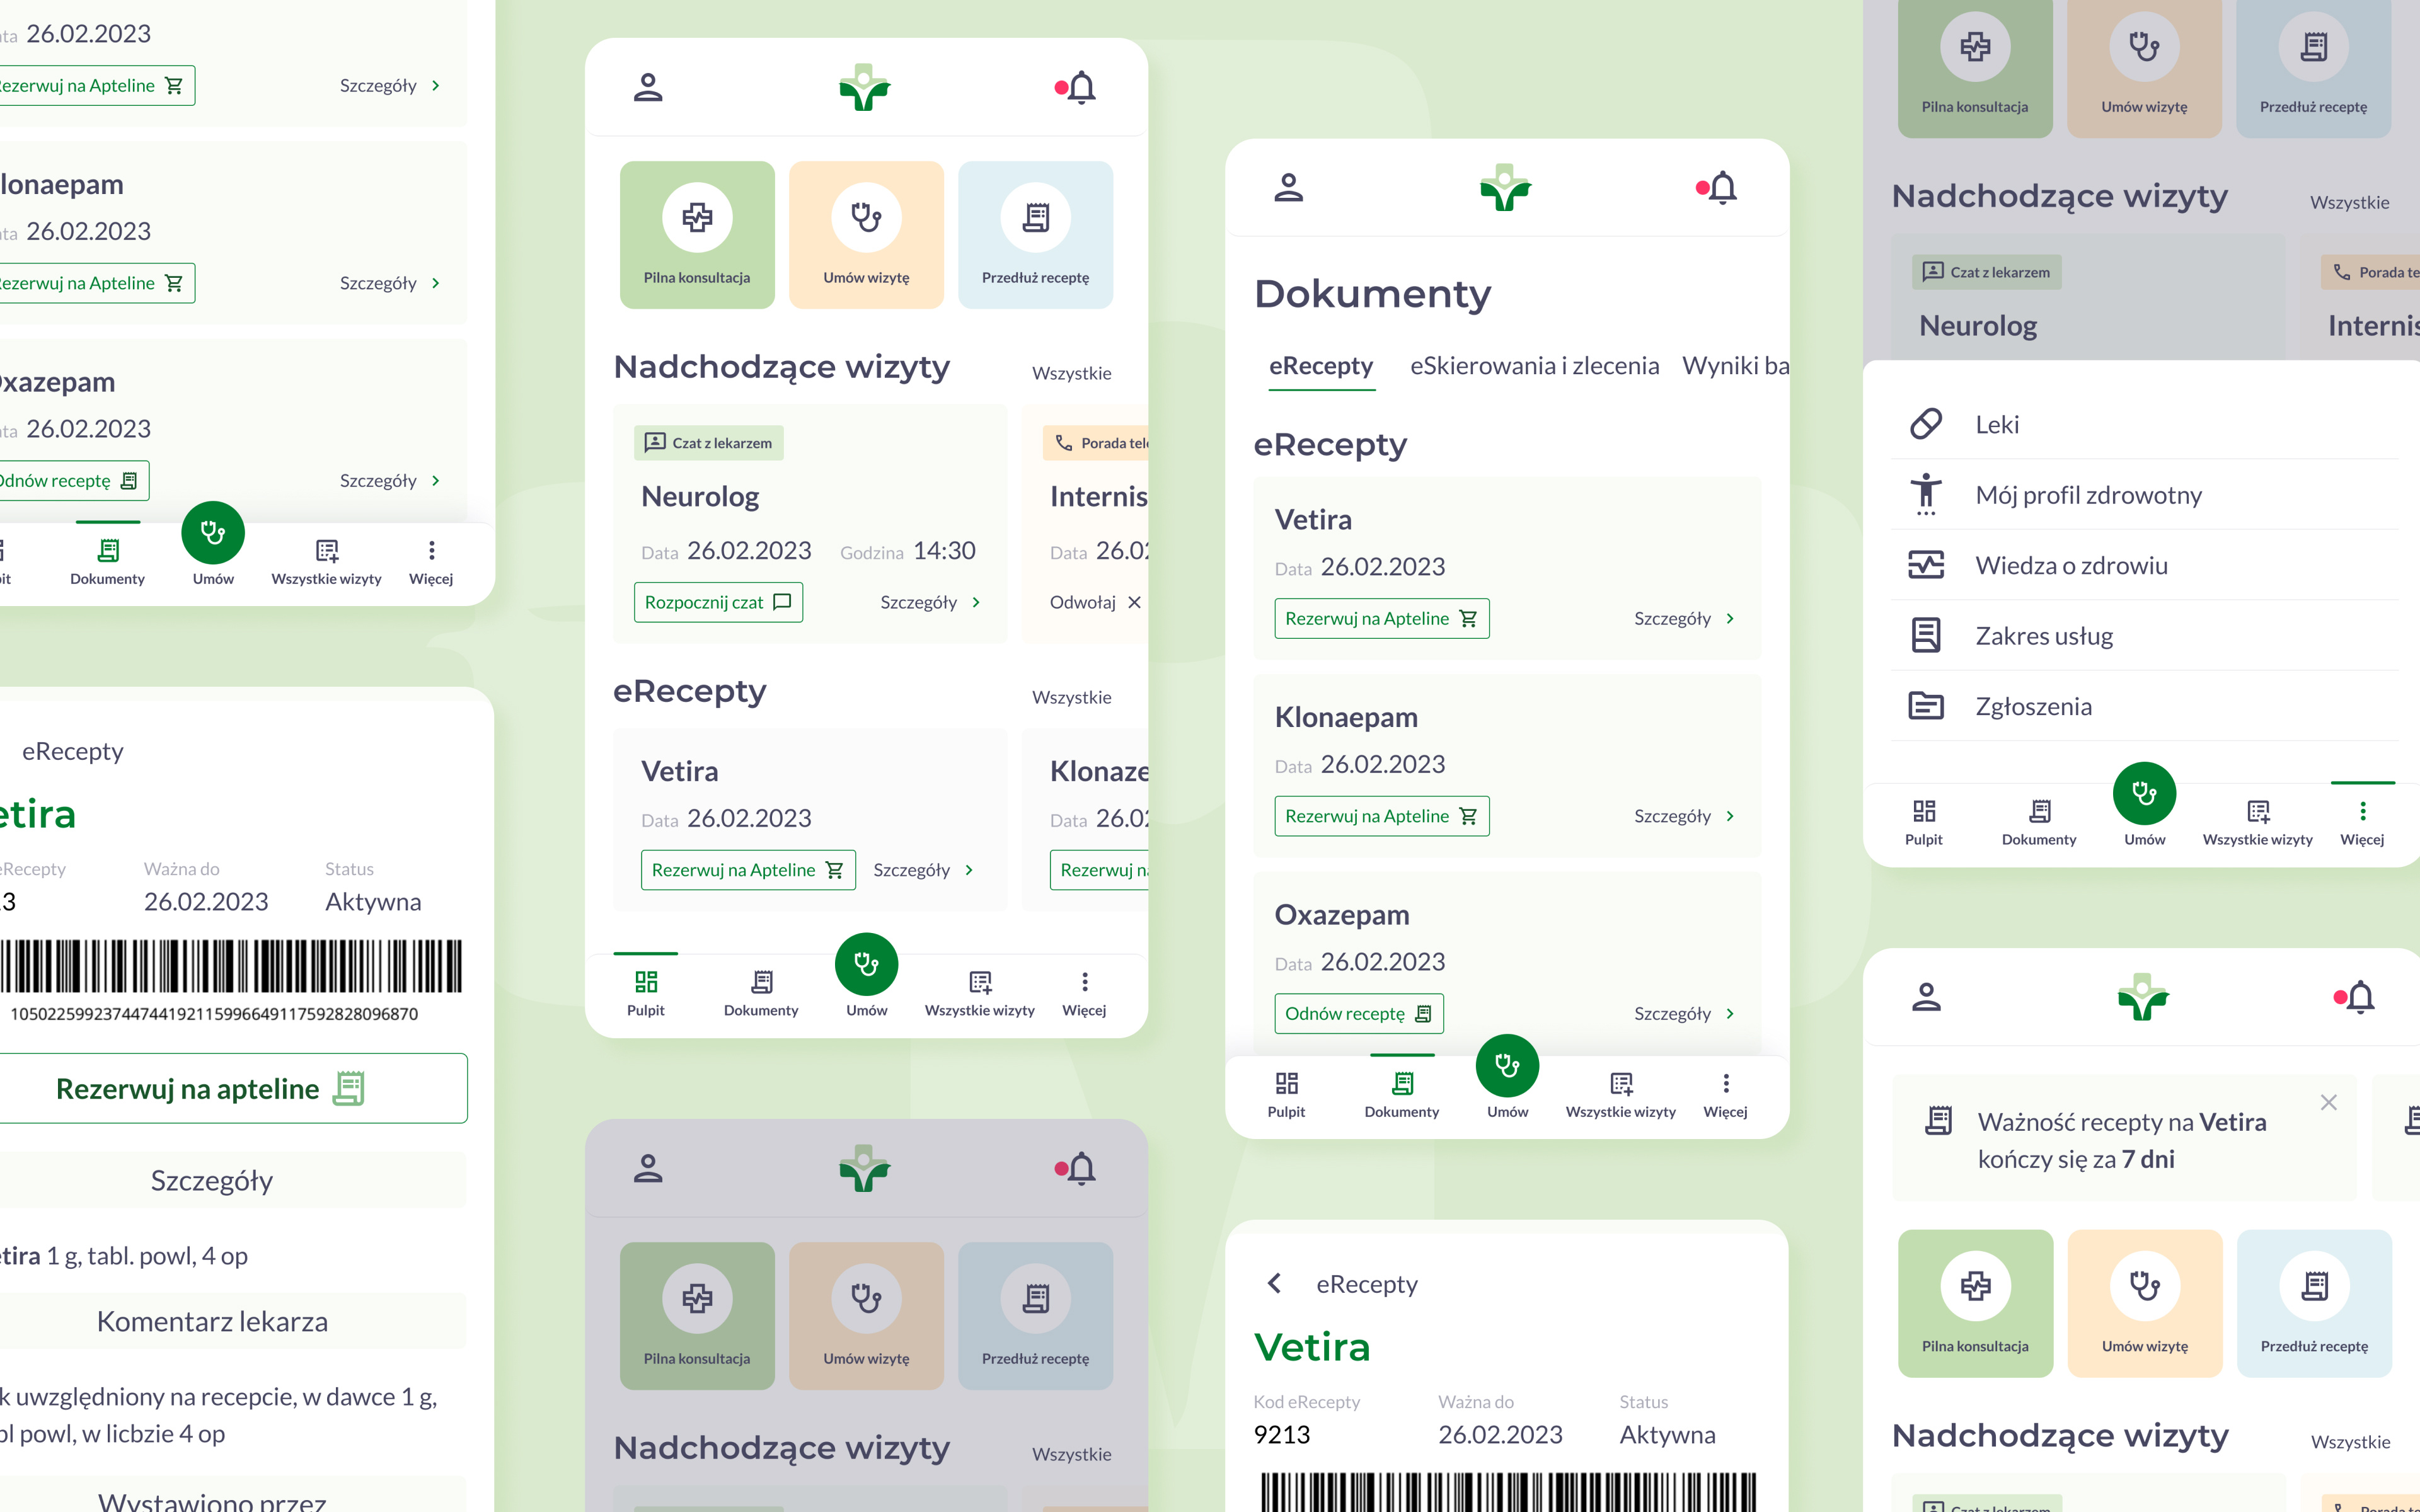Image resolution: width=2420 pixels, height=1512 pixels.
Task: Select Dokumenty in the bottom navigation
Action: pos(760,990)
